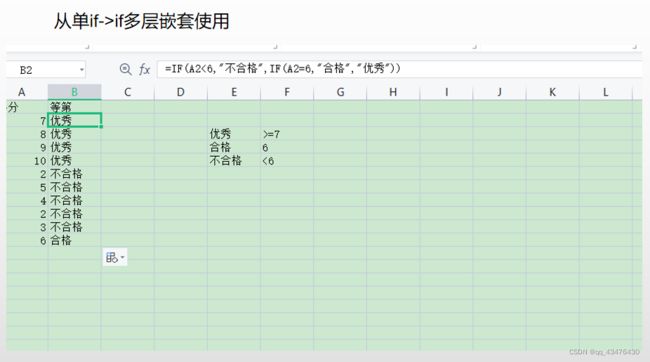Select legend cell '不合格' in column E
This screenshot has height=362, width=650.
tap(234, 160)
